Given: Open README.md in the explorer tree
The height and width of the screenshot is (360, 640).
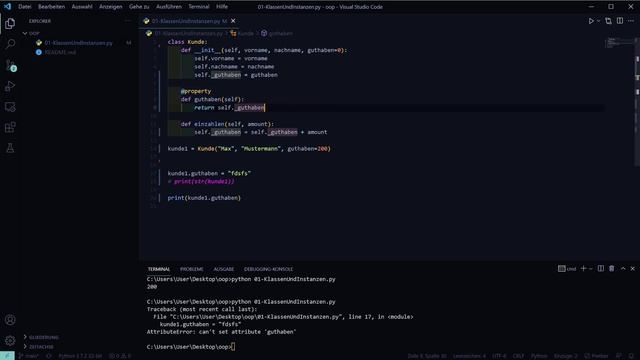Looking at the screenshot, I should [60, 52].
